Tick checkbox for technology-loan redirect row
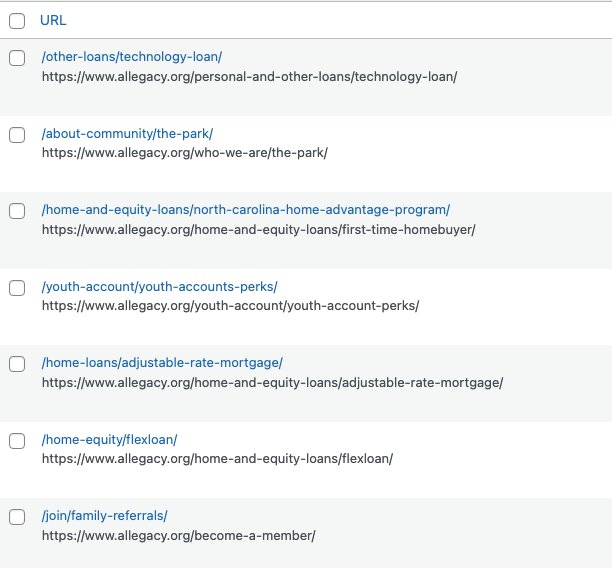The width and height of the screenshot is (612, 568). pyautogui.click(x=17, y=58)
